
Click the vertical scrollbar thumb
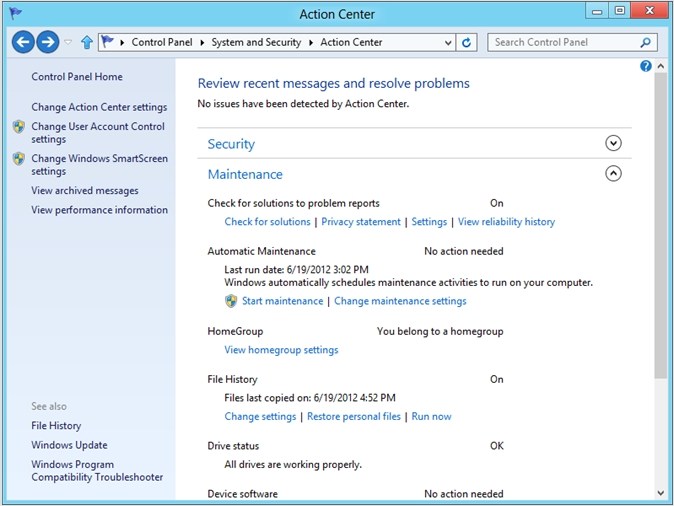(661, 226)
